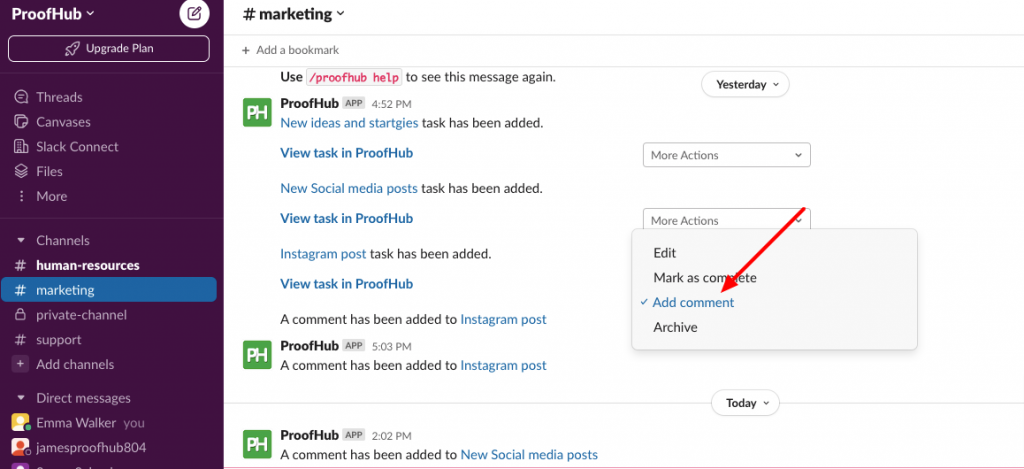Click the plus icon beside Add channels

[21, 364]
